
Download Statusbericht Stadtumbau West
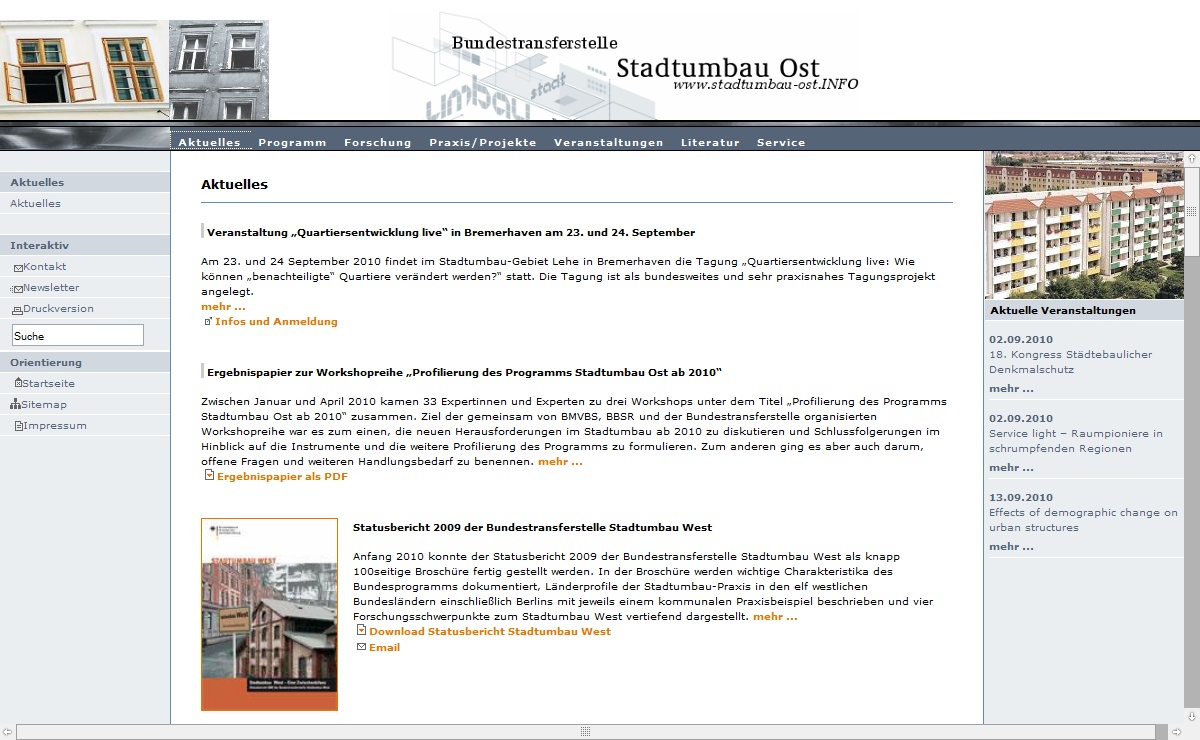(489, 631)
